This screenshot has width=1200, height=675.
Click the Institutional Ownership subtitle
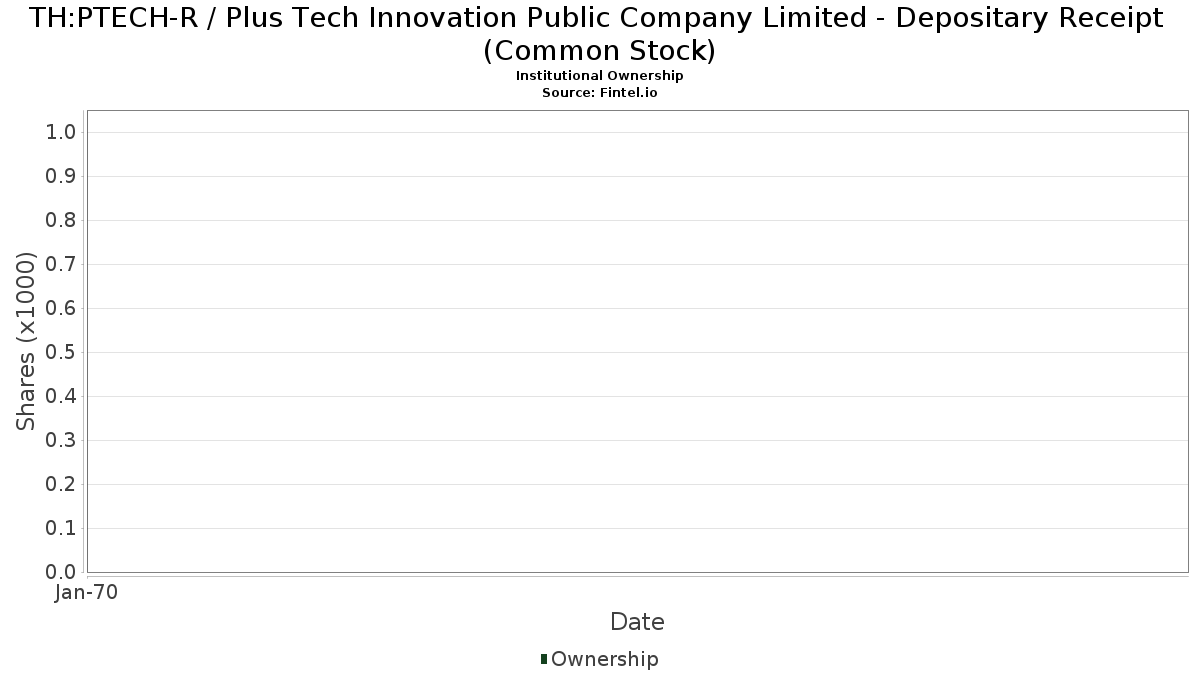[x=599, y=76]
